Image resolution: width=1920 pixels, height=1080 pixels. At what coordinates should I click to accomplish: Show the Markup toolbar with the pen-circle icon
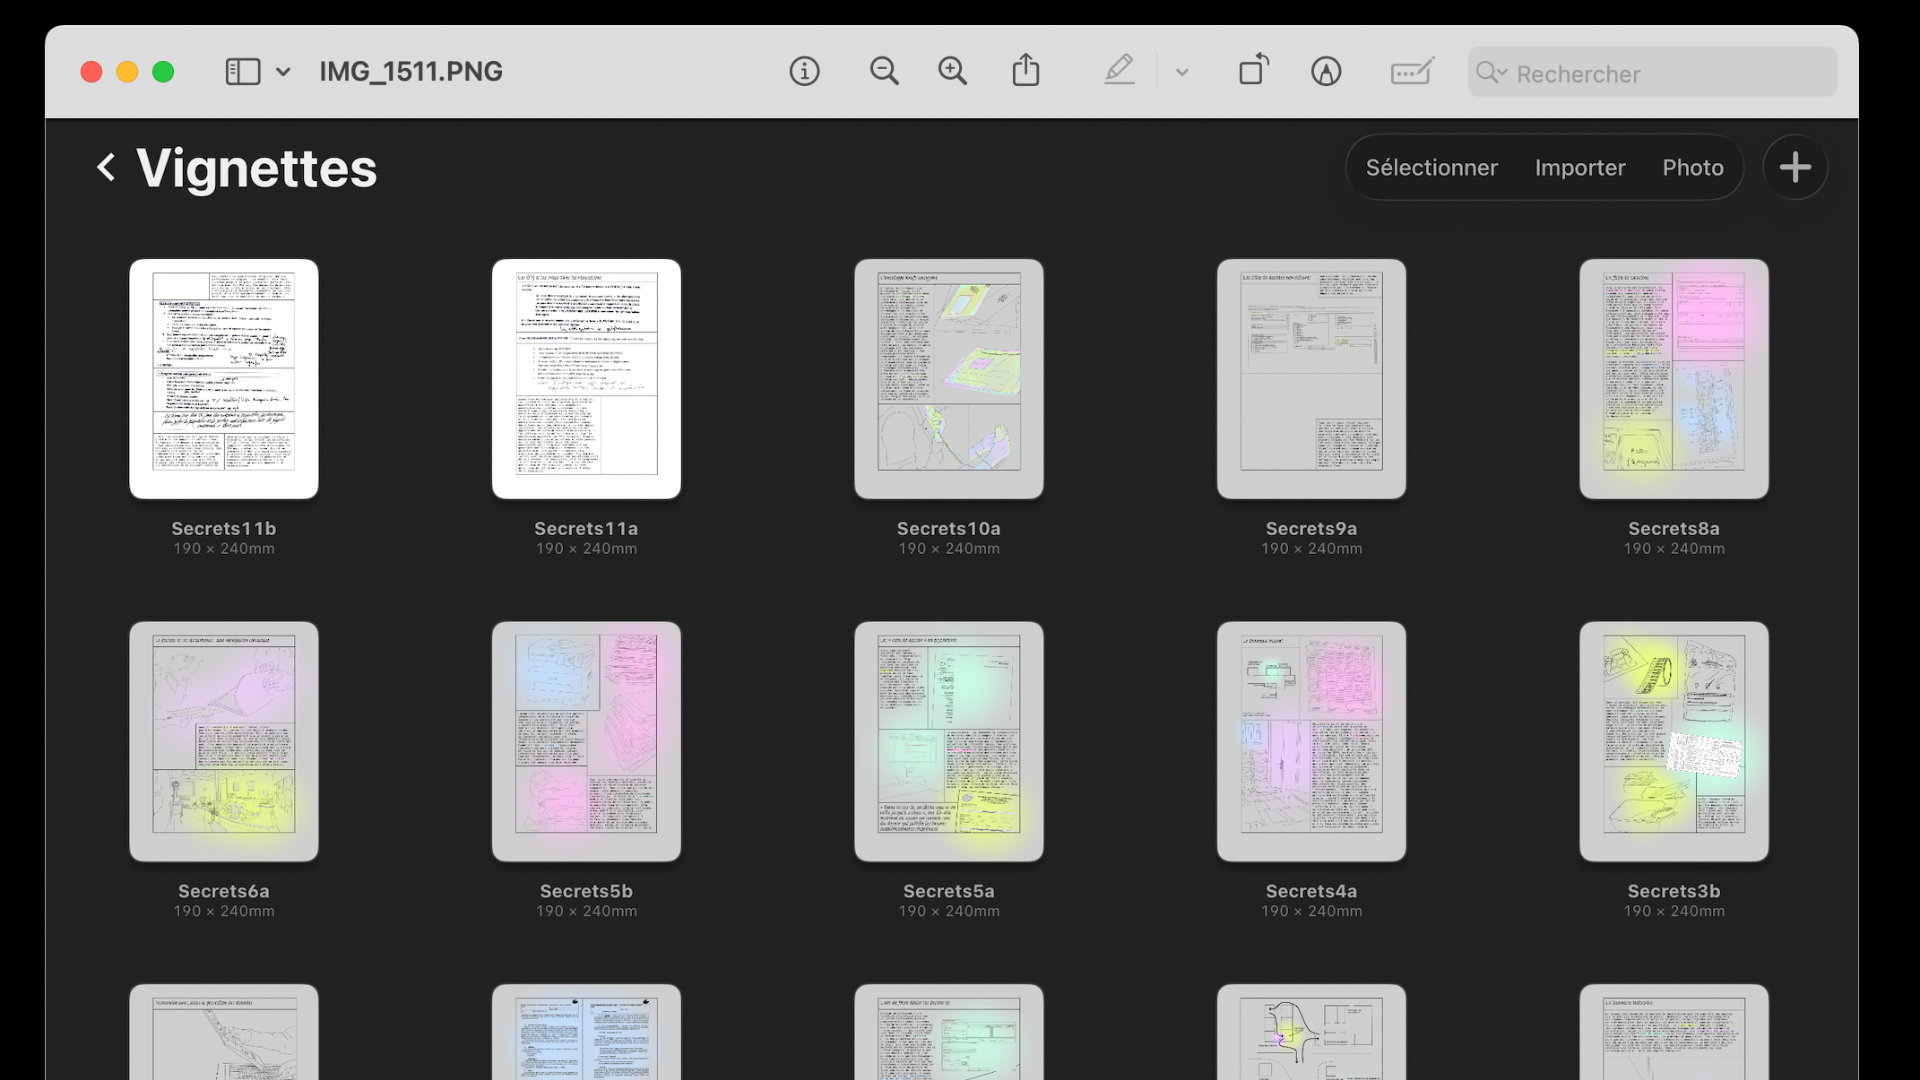1326,71
